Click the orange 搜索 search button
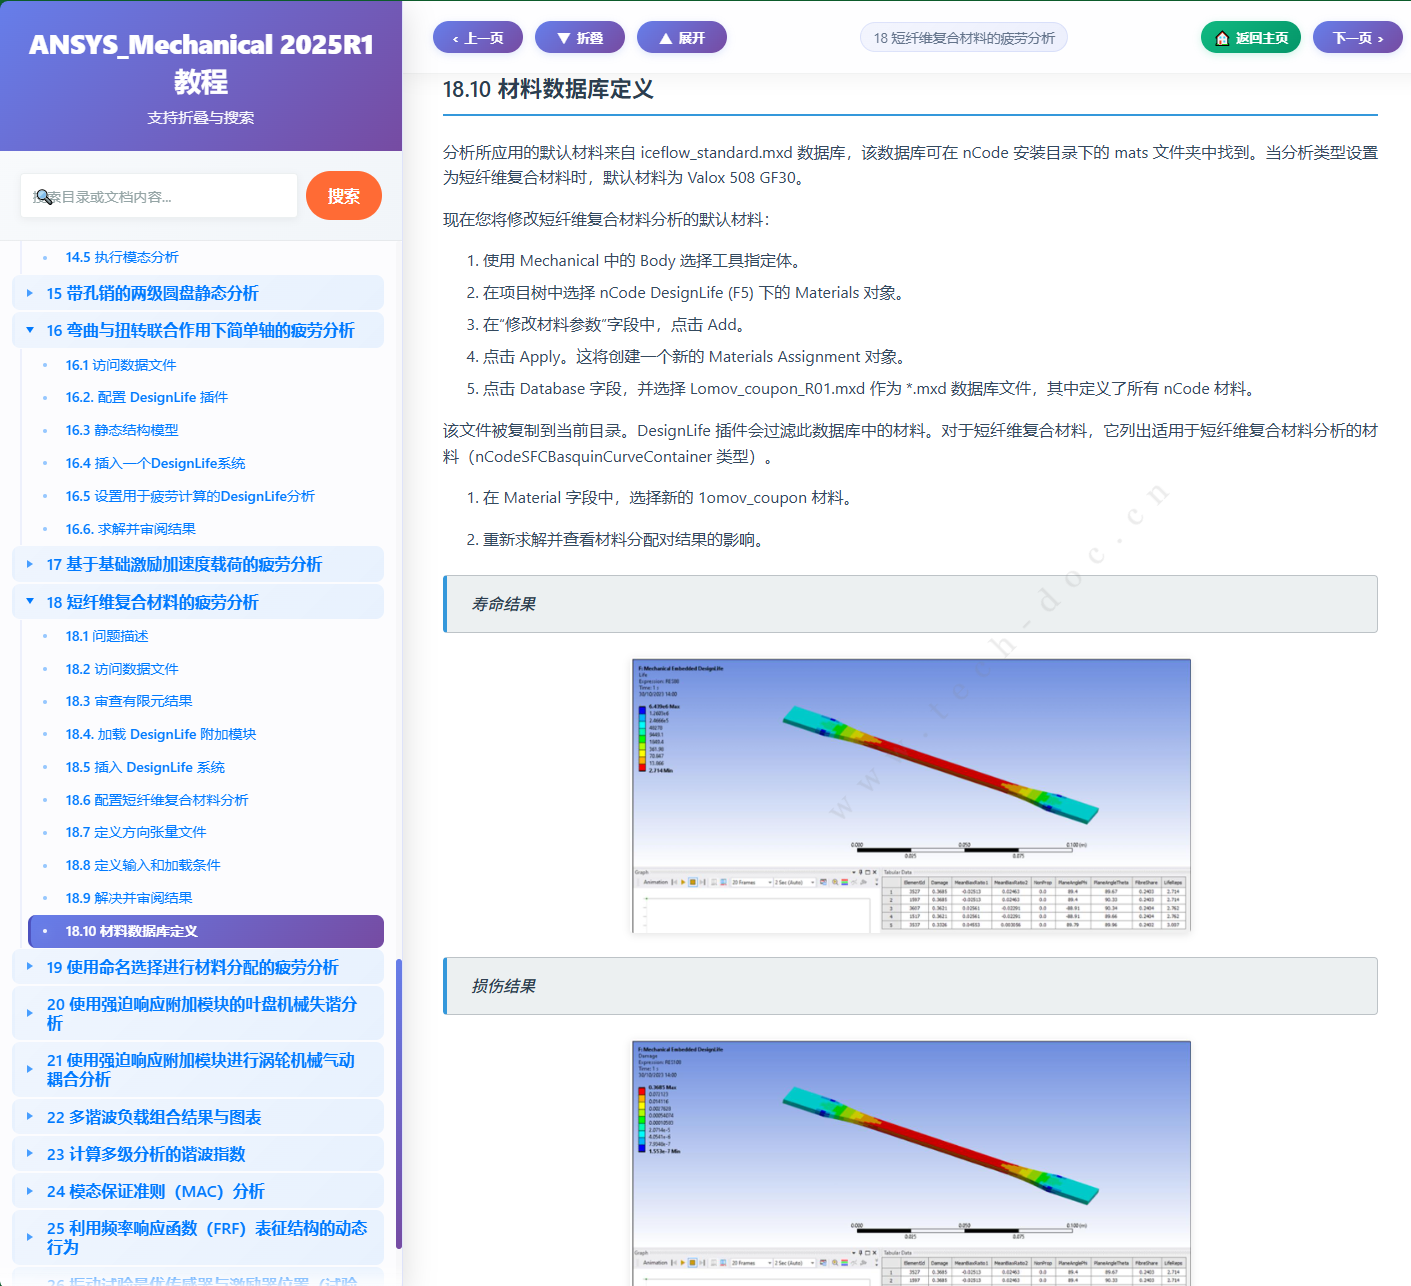1411x1286 pixels. click(x=344, y=196)
